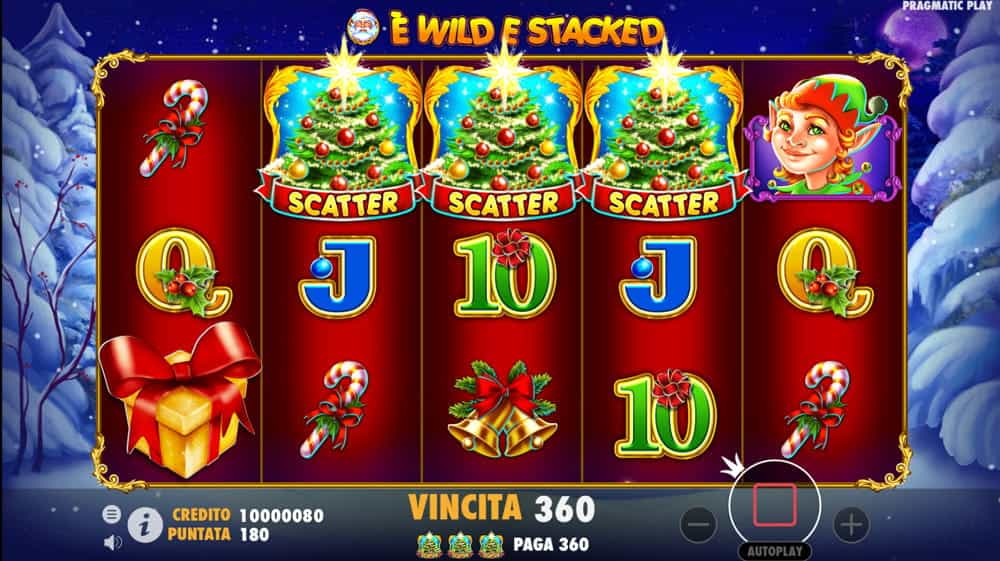Select the middle Scatter Christmas tree
1000x561 pixels.
503,137
